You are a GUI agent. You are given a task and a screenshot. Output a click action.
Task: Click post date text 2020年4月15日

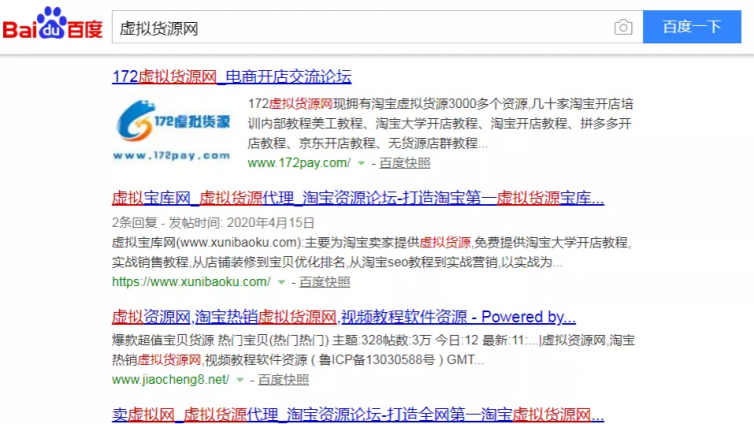tap(270, 223)
